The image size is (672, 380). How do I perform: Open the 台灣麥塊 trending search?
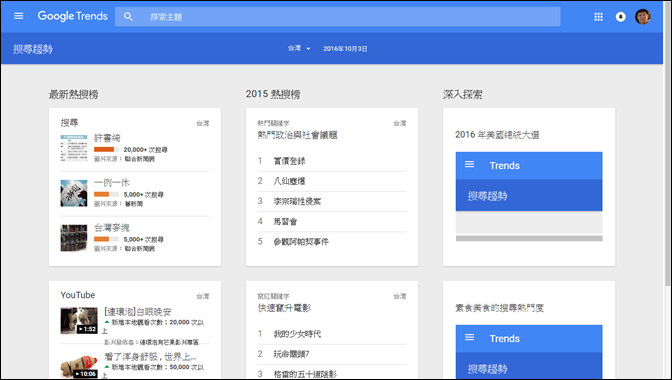point(111,227)
